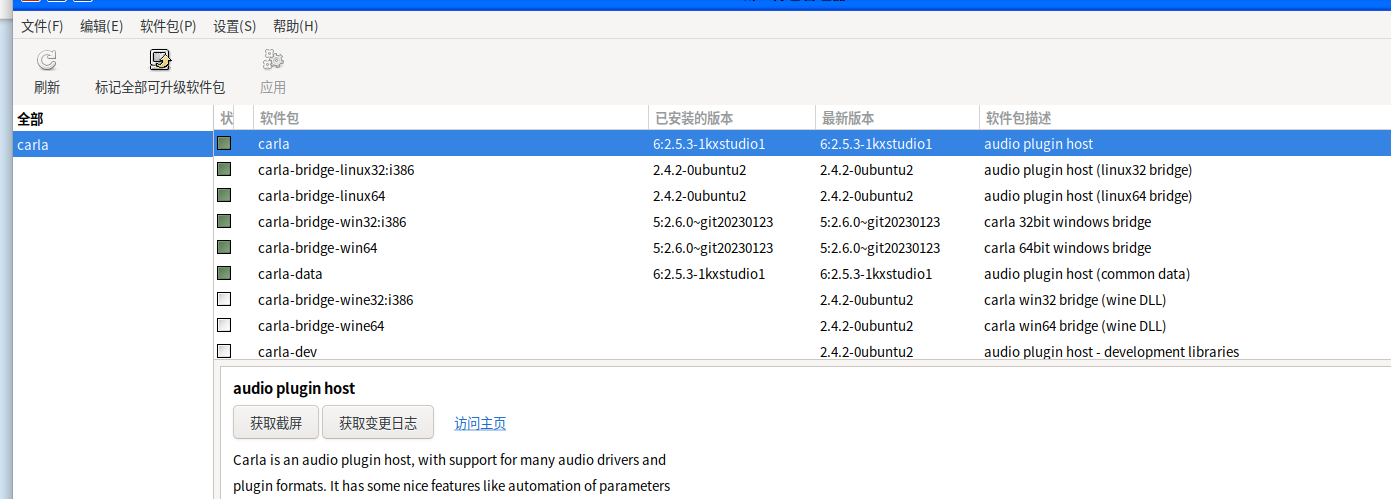Open the 访问主页 link

(480, 423)
